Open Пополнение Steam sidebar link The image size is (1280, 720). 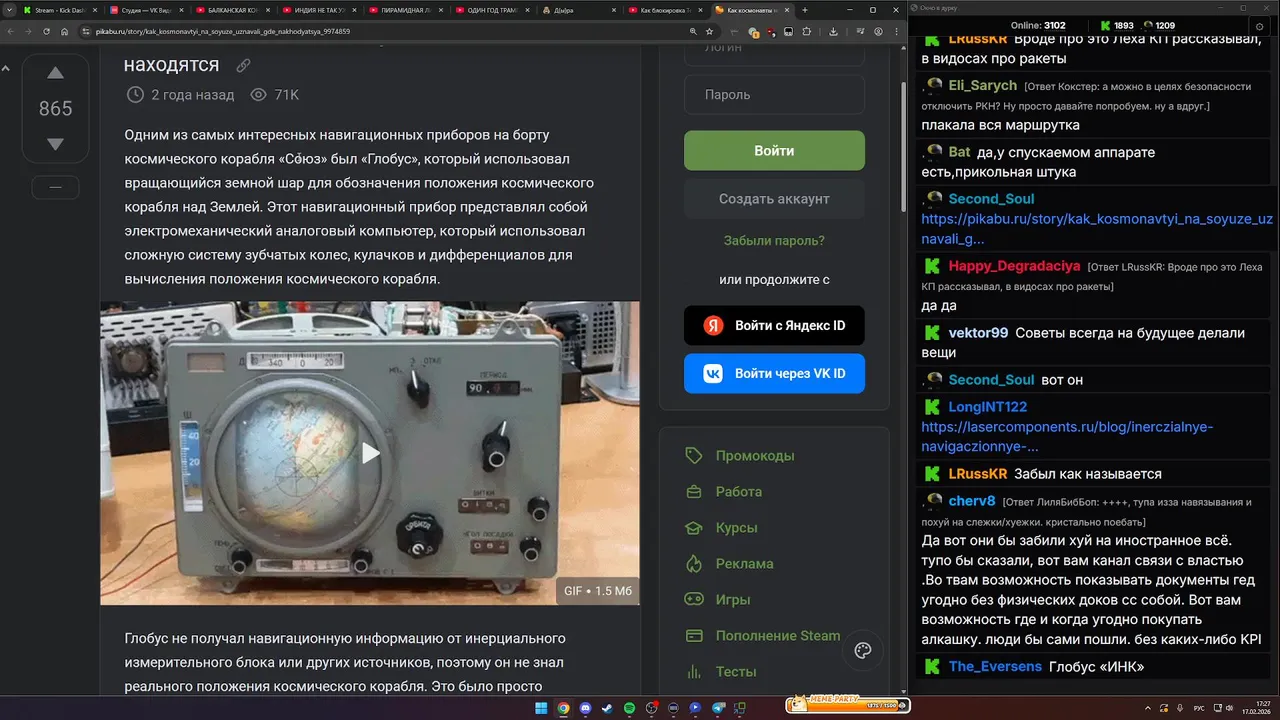click(x=778, y=636)
